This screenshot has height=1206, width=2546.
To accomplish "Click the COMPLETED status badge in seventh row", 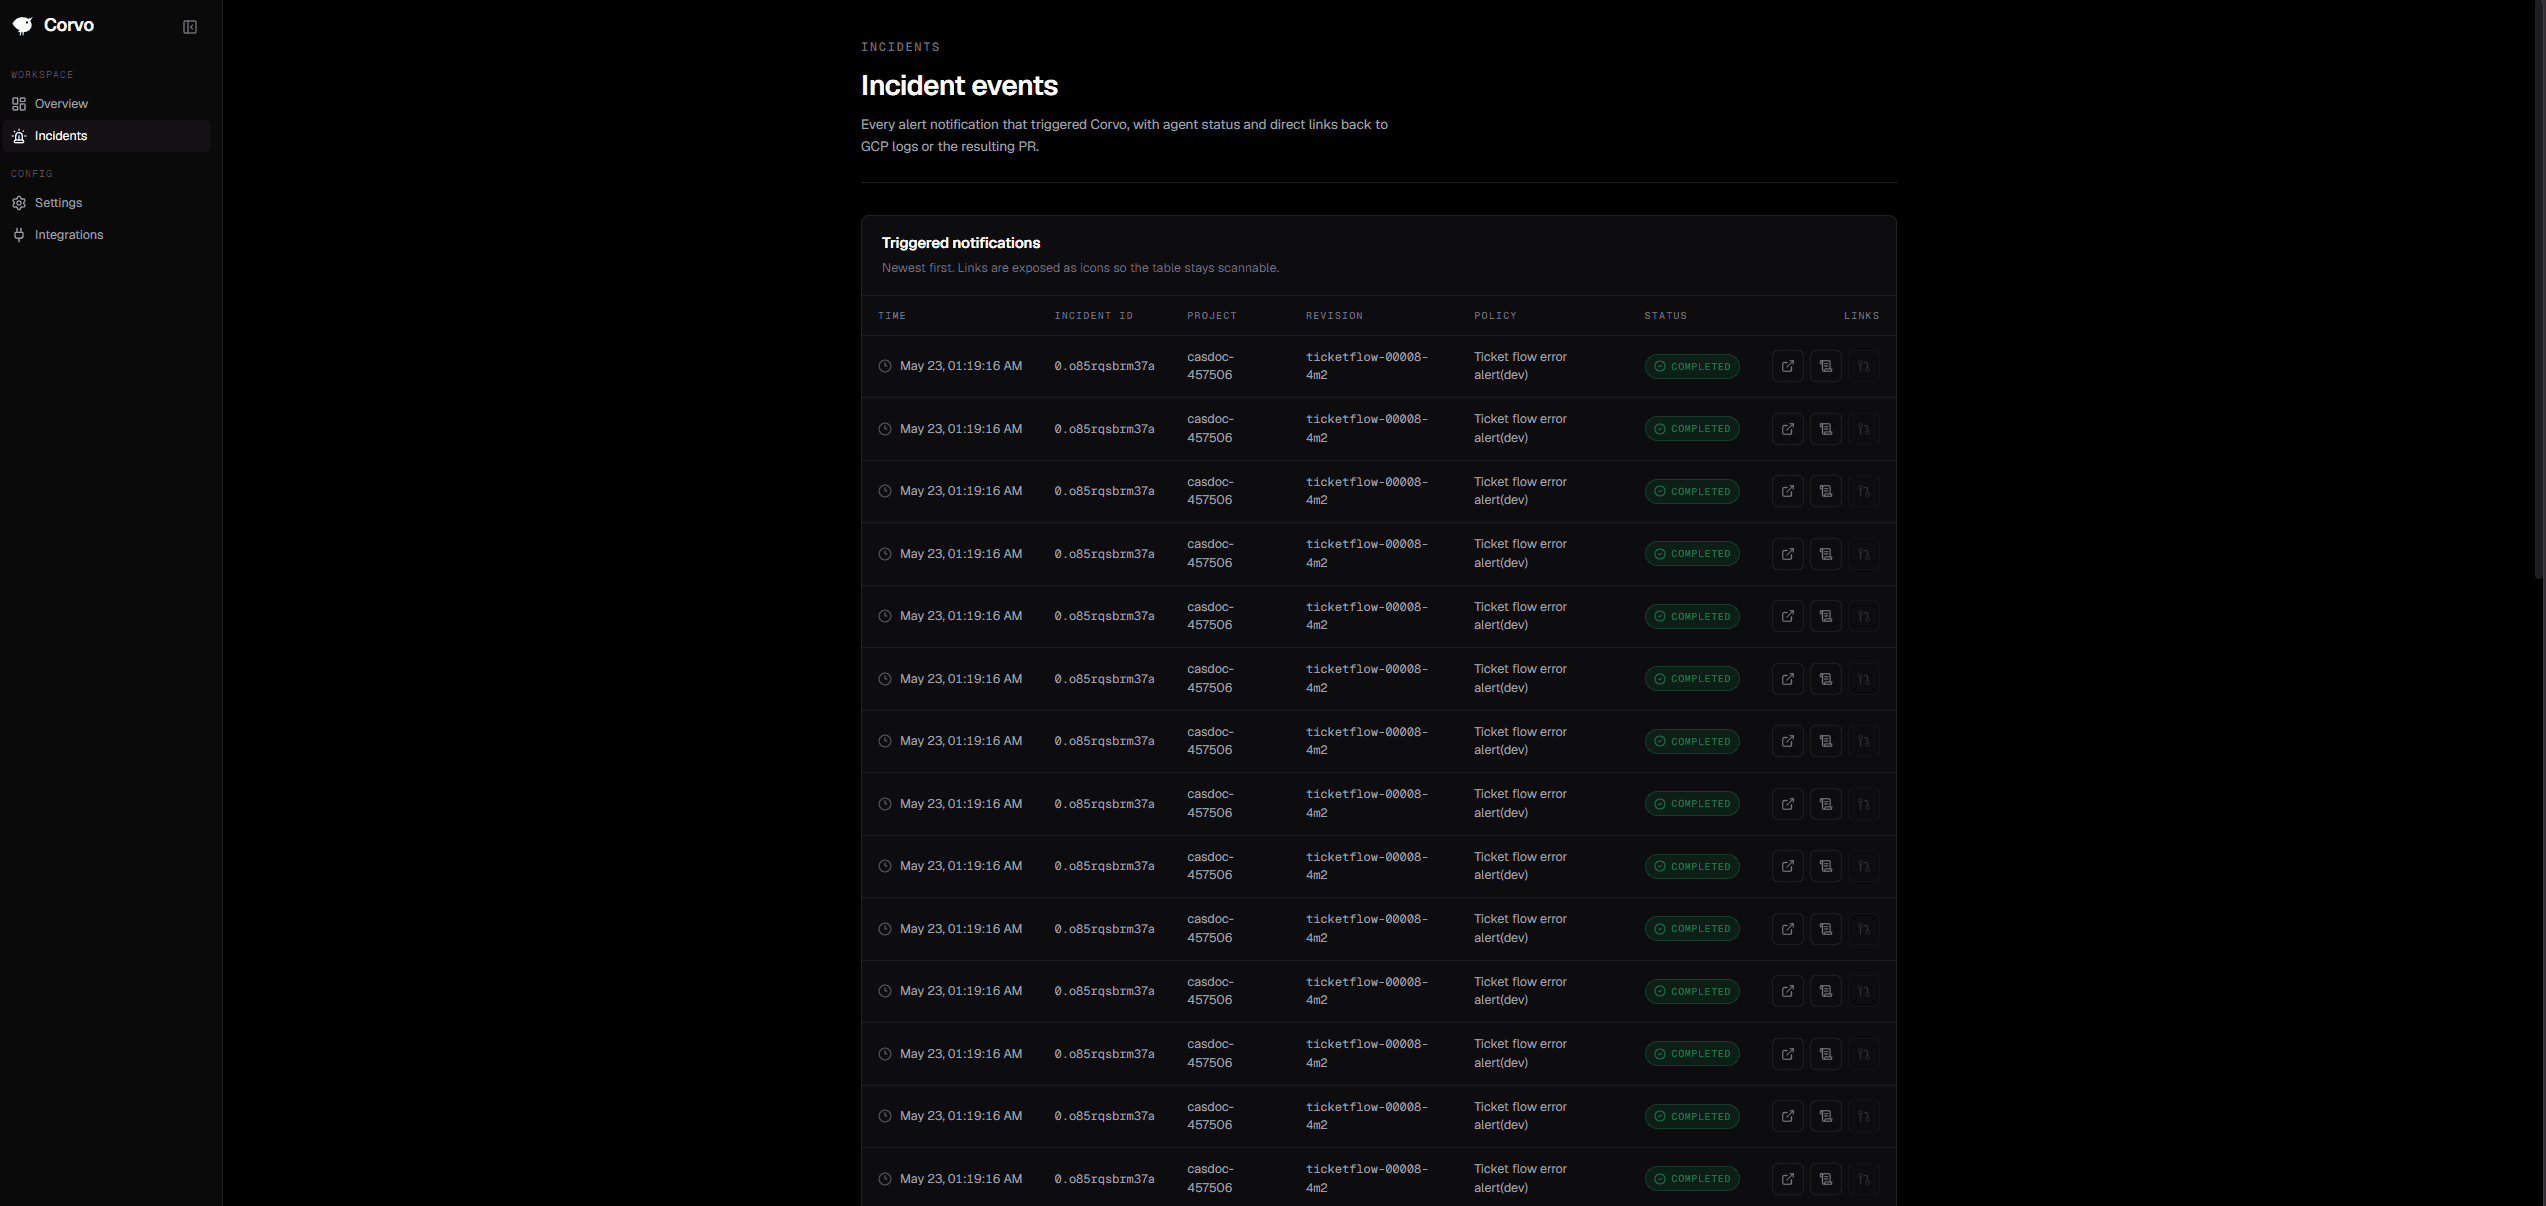I will click(x=1692, y=741).
